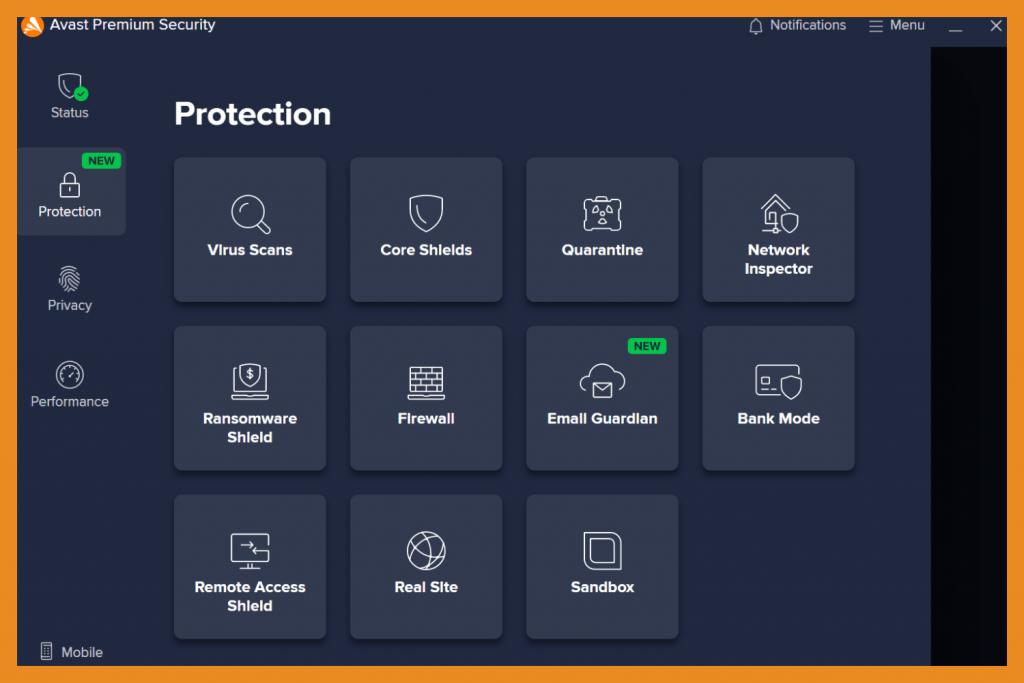This screenshot has height=683, width=1024.
Task: Select the Privacy fingerprint icon
Action: [69, 279]
